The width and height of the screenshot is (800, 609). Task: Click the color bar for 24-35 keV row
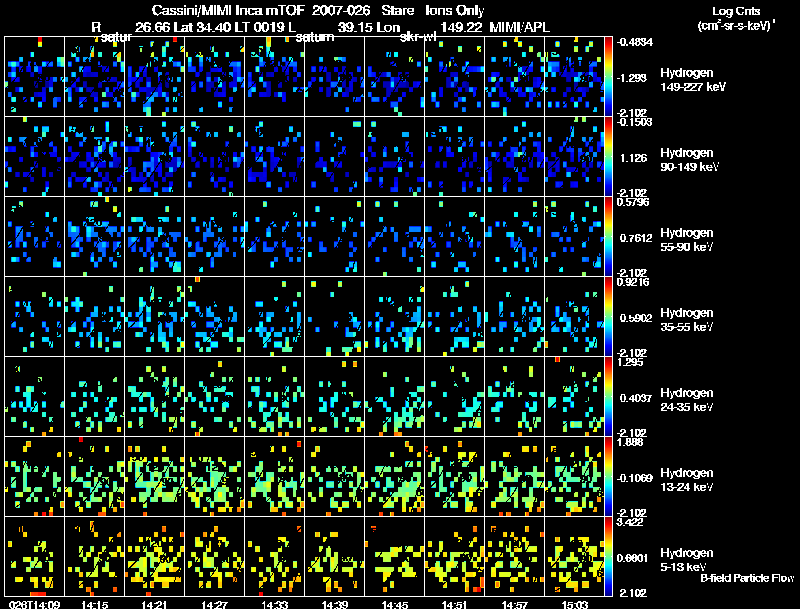click(608, 396)
